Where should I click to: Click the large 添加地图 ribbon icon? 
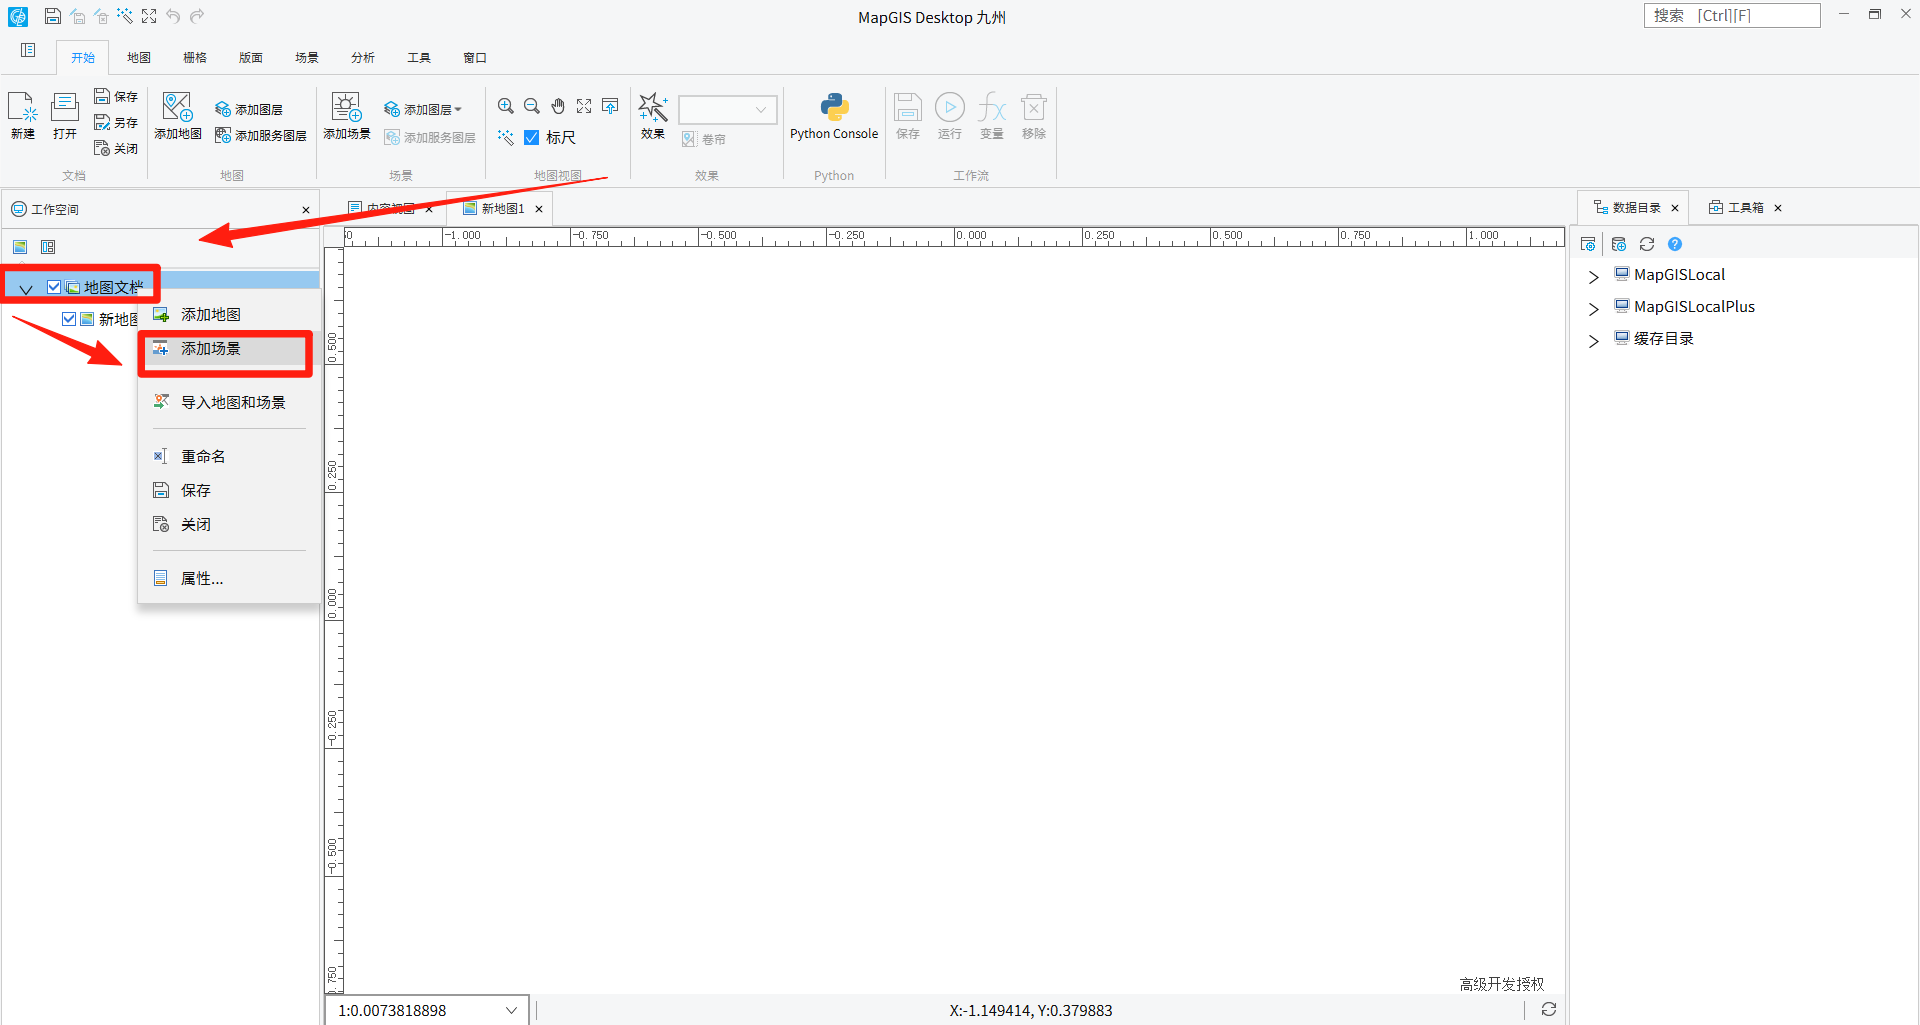click(x=178, y=115)
